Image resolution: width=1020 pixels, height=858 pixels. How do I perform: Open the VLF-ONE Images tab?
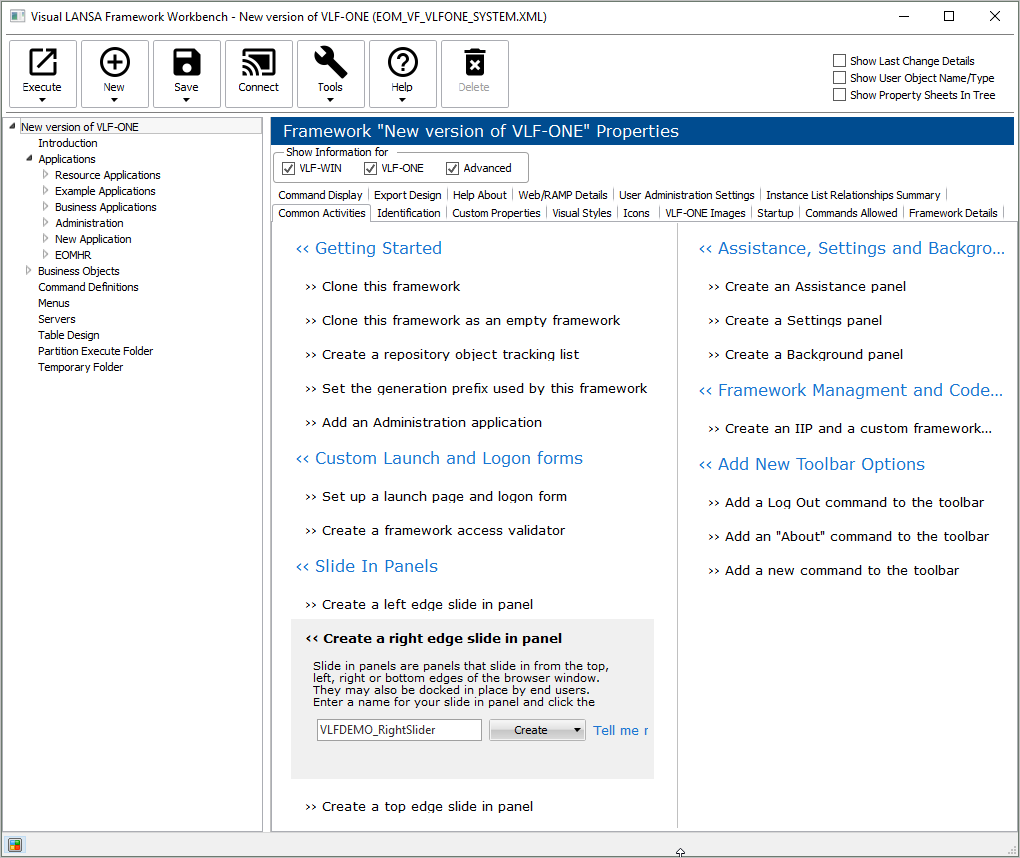[x=705, y=213]
